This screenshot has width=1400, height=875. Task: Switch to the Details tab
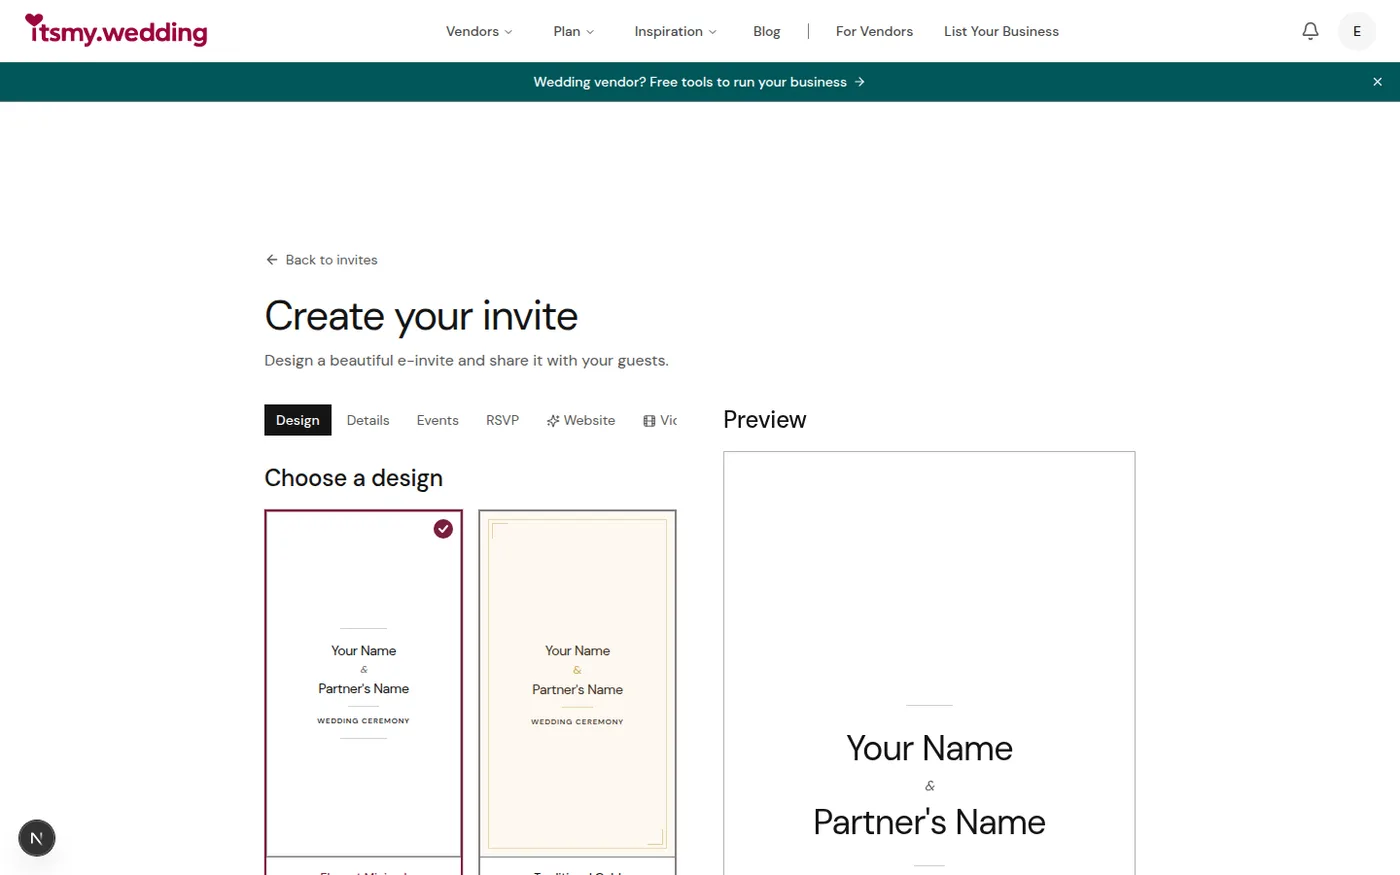[x=368, y=420]
